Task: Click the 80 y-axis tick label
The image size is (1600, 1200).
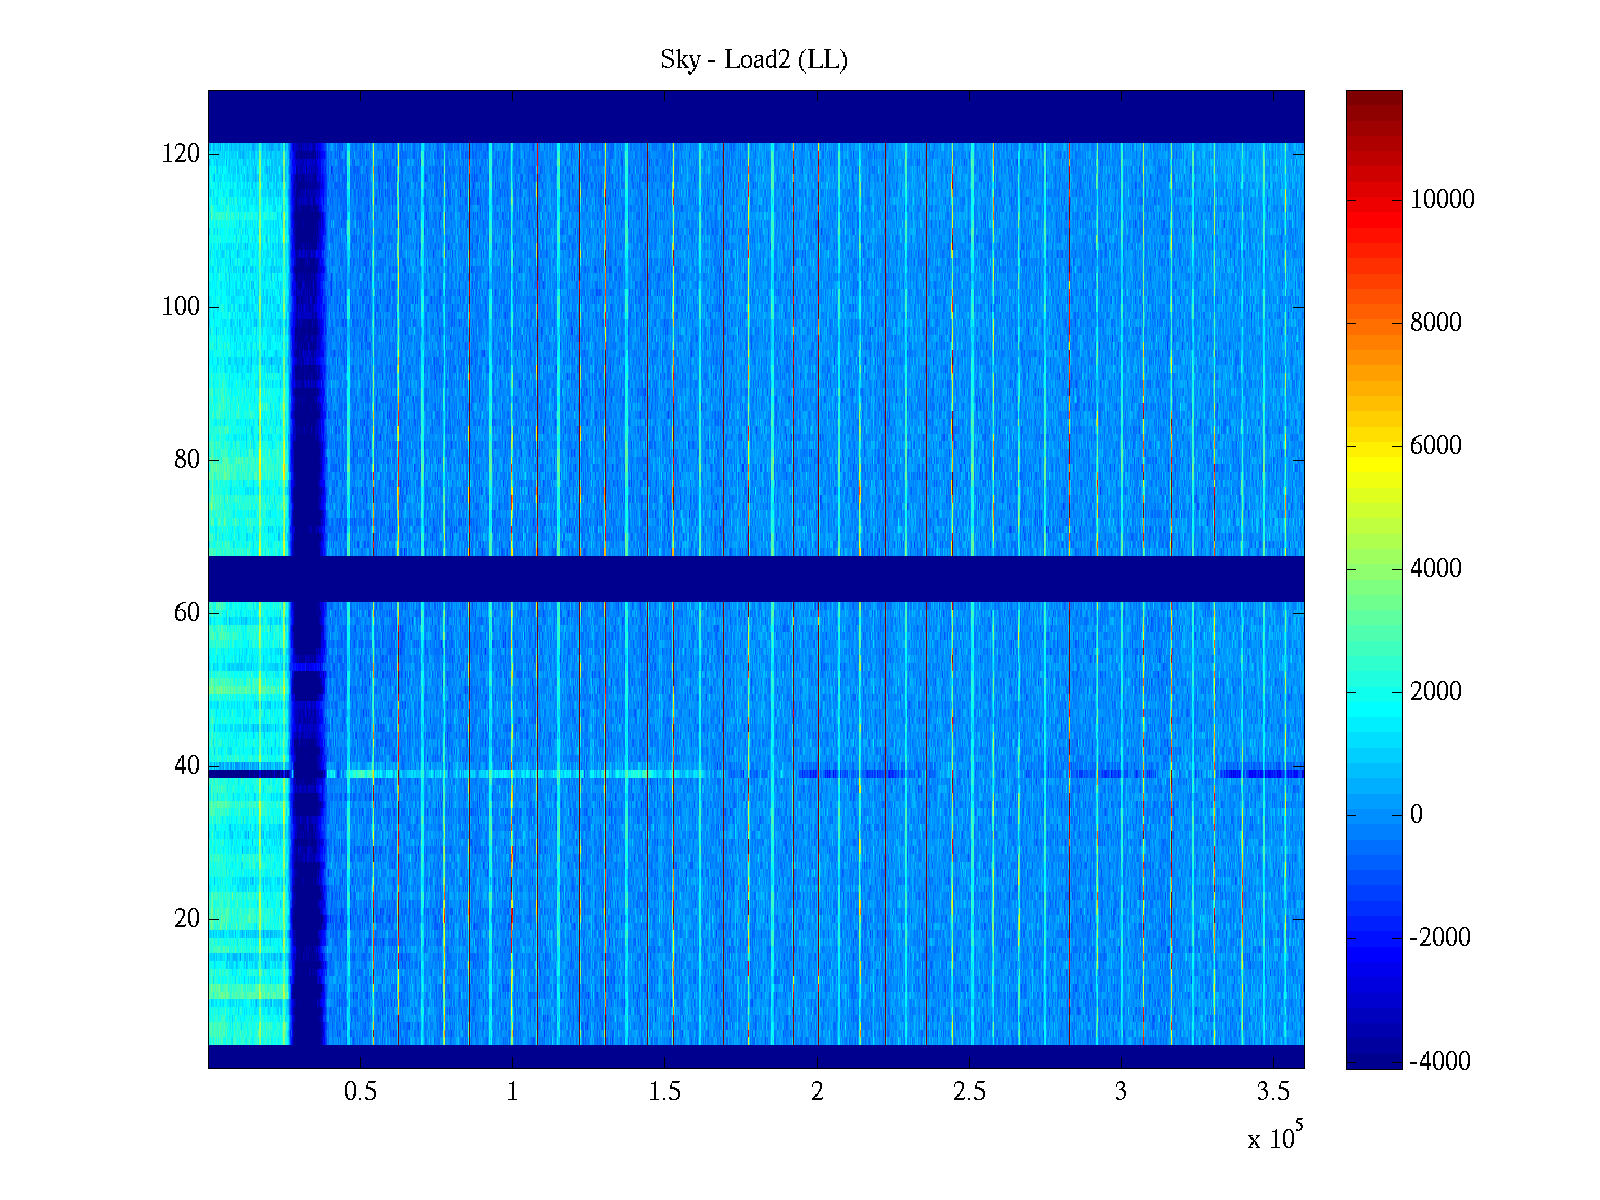Action: pos(187,460)
